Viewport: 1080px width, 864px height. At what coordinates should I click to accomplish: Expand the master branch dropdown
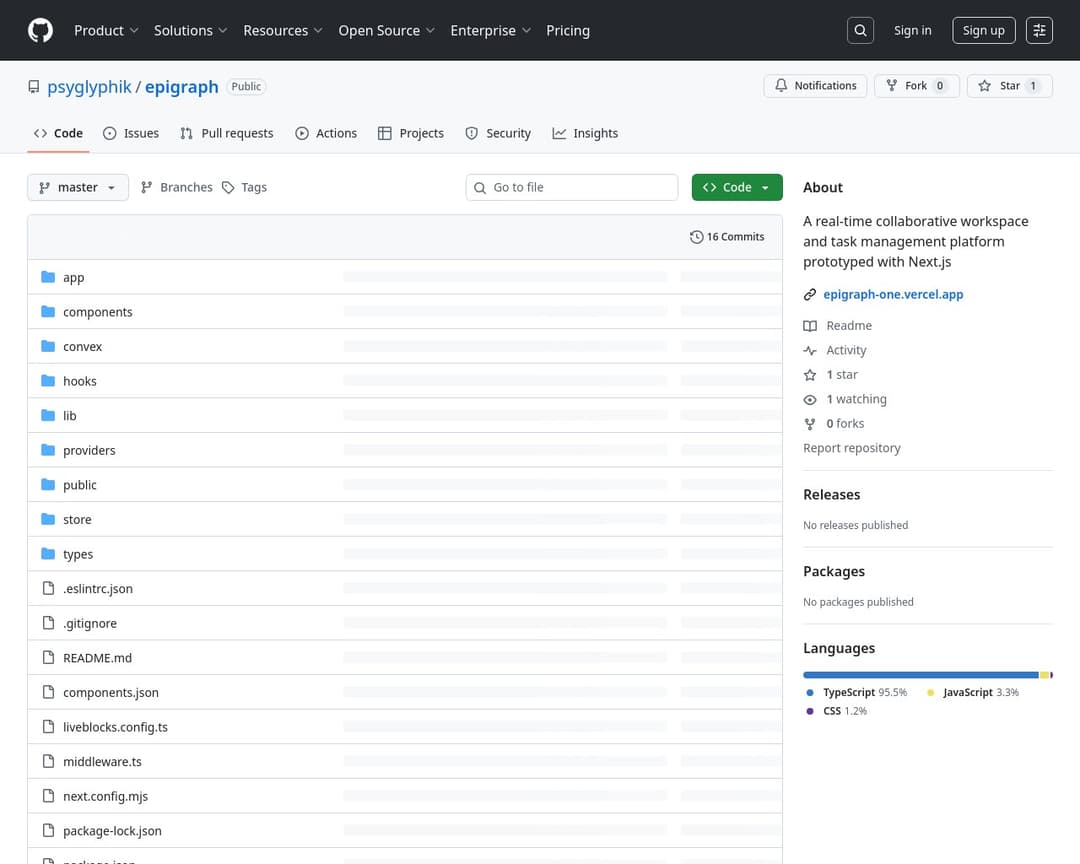(78, 187)
